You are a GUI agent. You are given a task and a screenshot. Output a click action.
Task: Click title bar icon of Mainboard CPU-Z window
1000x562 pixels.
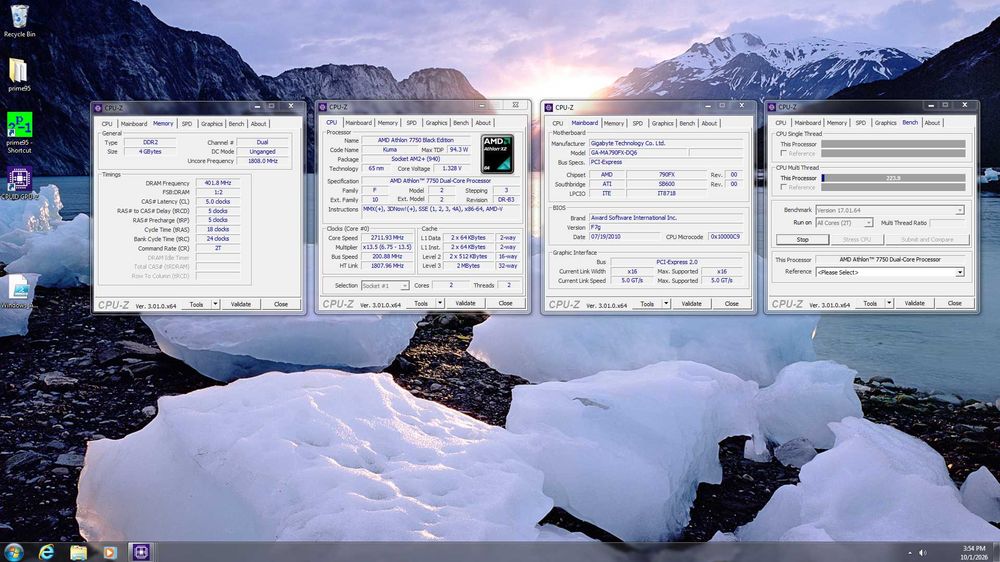(548, 108)
